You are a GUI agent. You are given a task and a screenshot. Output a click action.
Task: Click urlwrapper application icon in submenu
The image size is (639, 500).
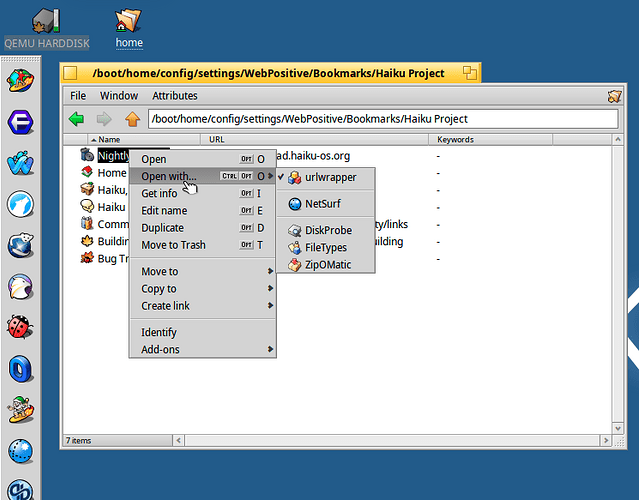(x=295, y=178)
